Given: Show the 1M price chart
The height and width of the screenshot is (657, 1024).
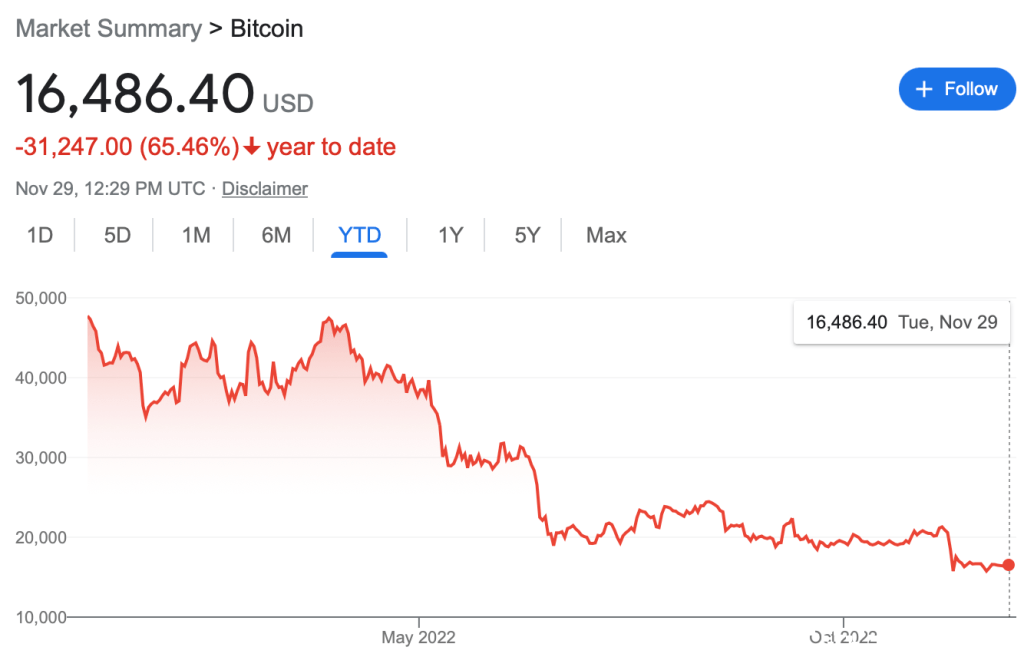Looking at the screenshot, I should (196, 235).
